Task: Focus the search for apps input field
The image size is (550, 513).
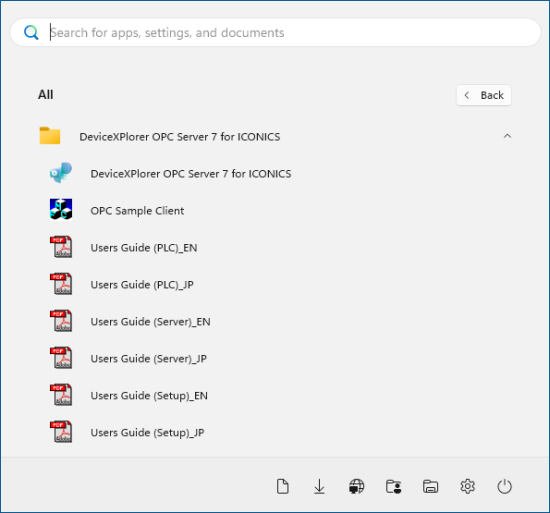Action: 275,33
